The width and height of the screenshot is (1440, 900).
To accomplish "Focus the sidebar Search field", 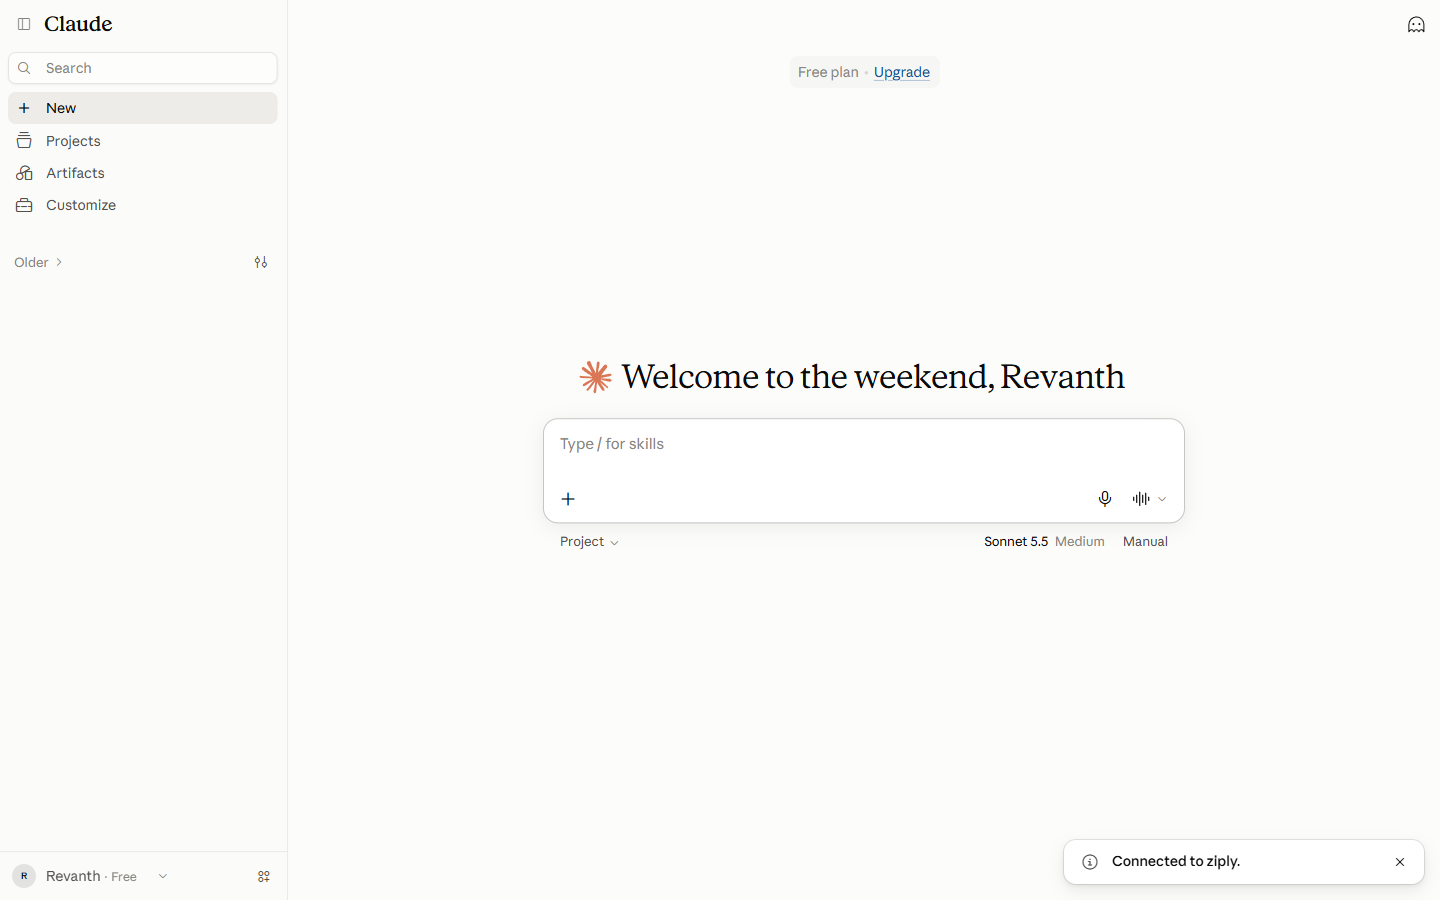I will pos(143,68).
